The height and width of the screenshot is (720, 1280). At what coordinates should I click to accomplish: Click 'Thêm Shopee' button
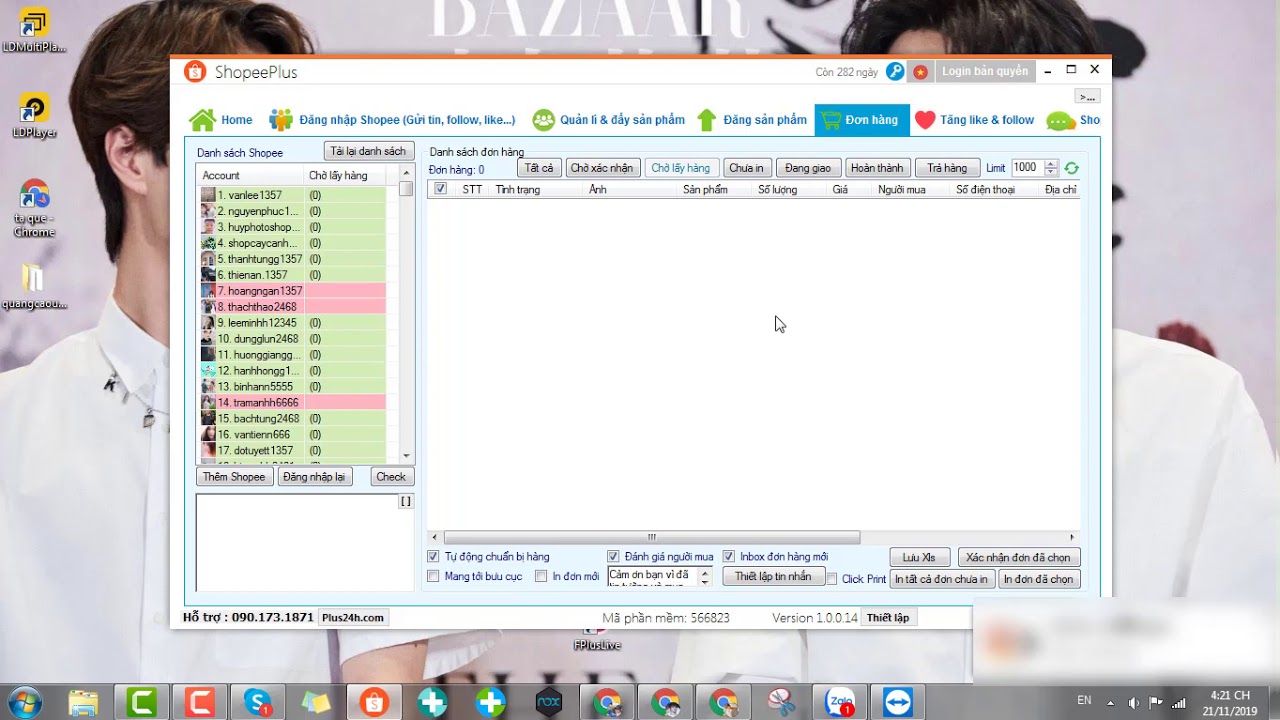click(234, 477)
